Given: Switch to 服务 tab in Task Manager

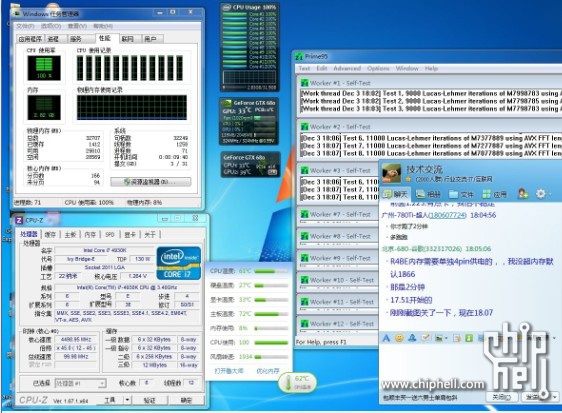Looking at the screenshot, I should click(x=76, y=39).
